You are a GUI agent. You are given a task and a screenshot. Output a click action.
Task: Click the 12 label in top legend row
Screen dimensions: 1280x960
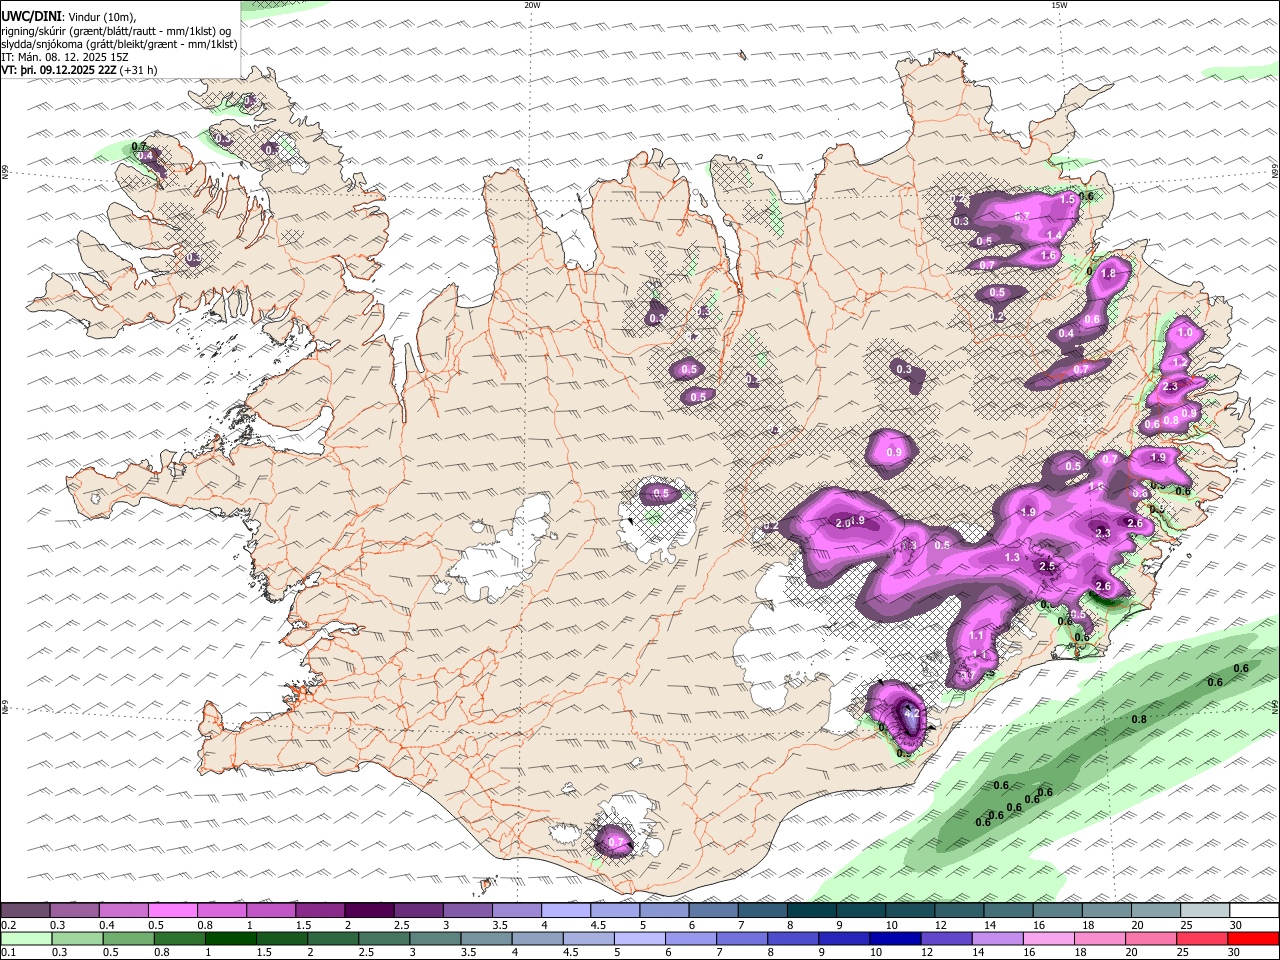(x=941, y=925)
